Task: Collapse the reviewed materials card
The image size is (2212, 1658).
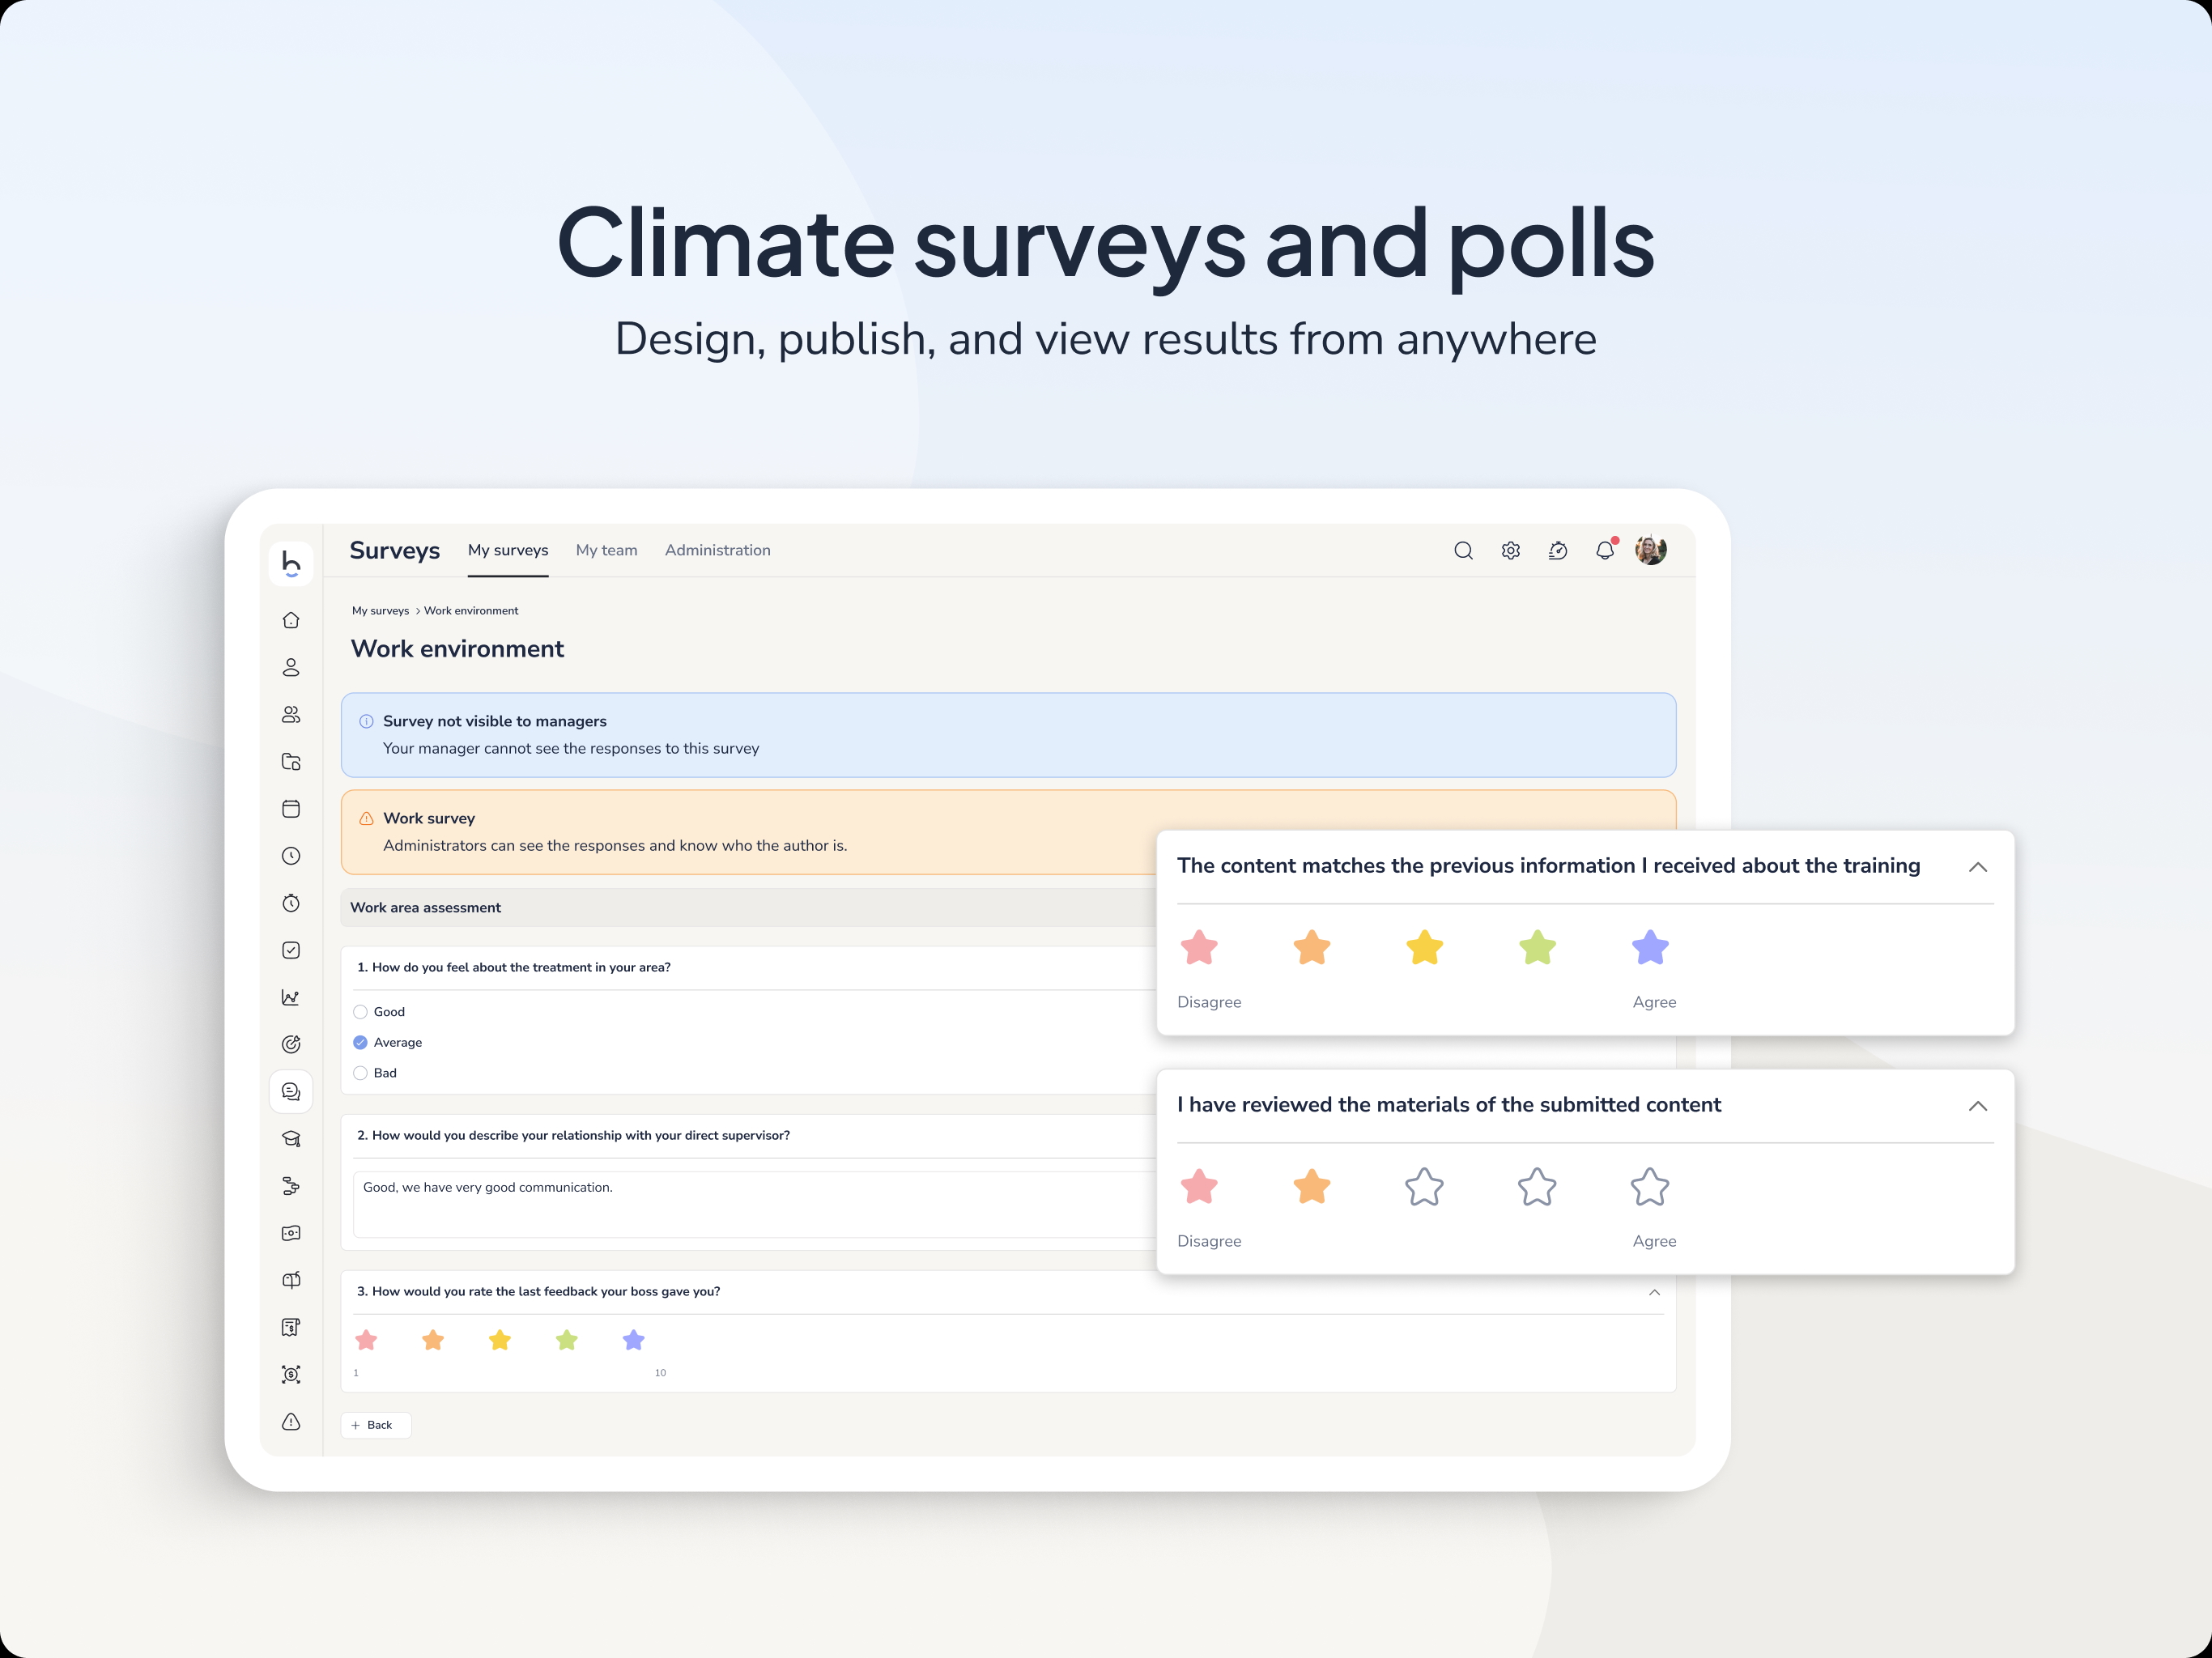Action: click(1977, 1106)
